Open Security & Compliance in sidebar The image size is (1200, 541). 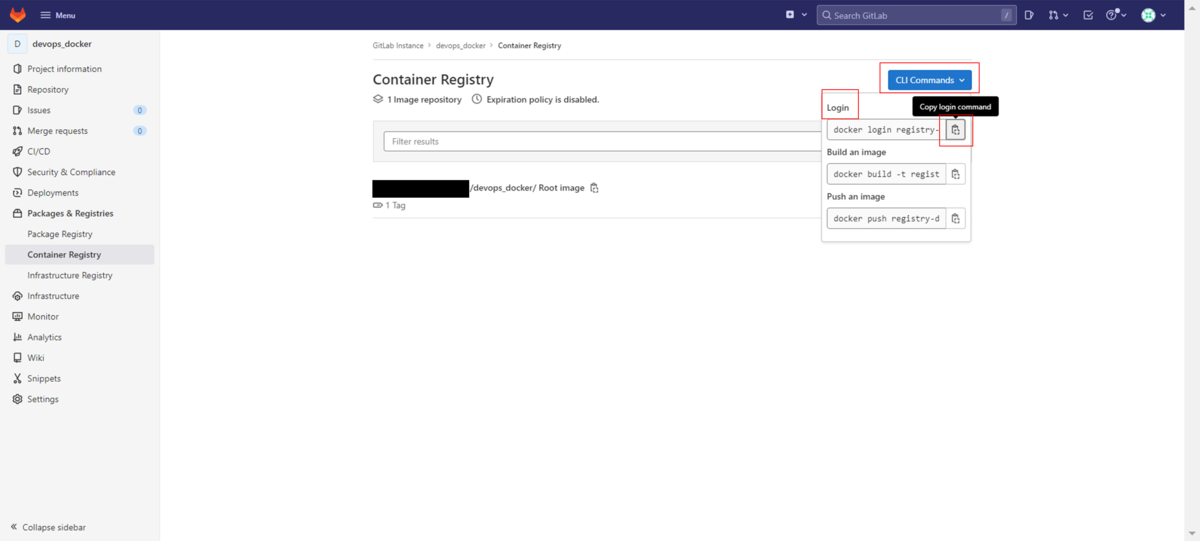pyautogui.click(x=71, y=172)
